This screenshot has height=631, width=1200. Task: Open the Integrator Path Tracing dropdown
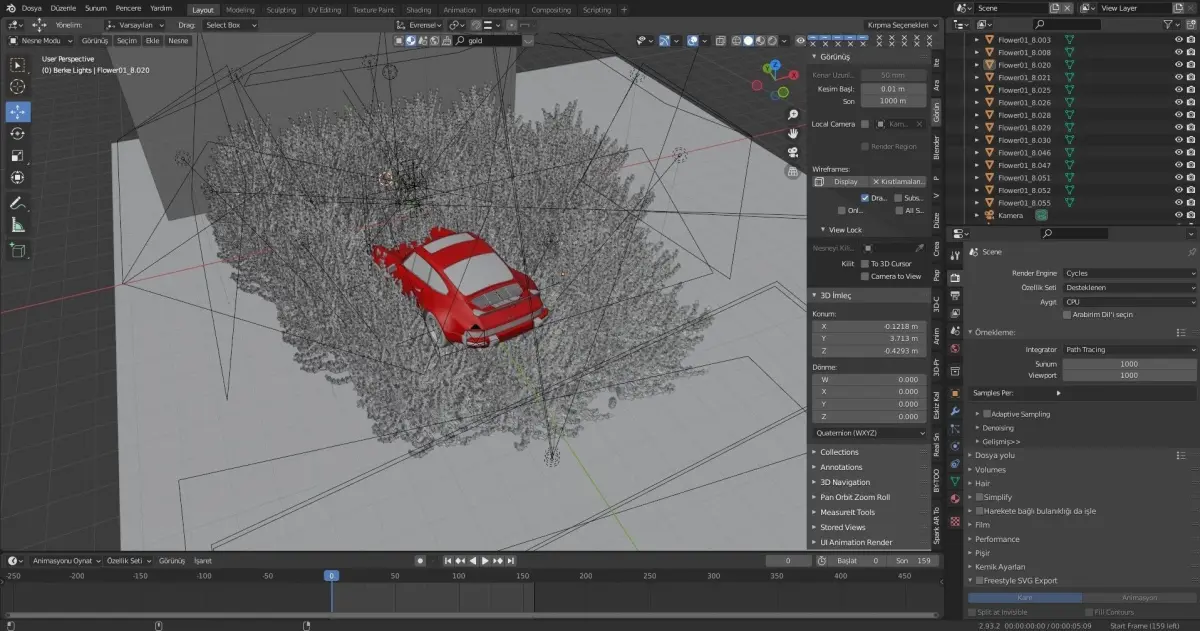[1129, 350]
